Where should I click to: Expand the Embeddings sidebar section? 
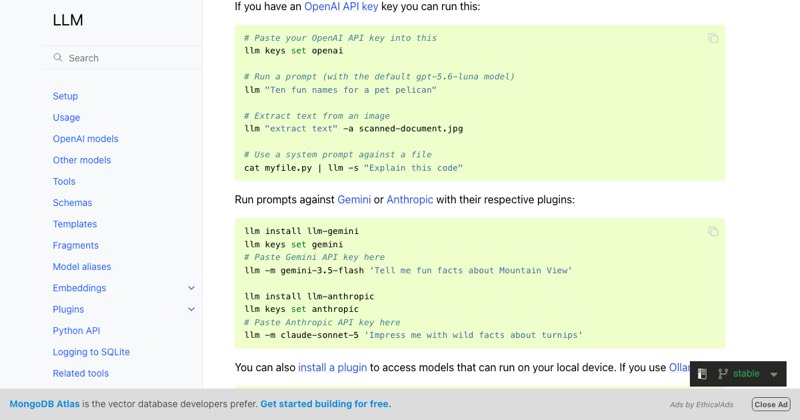coord(191,288)
